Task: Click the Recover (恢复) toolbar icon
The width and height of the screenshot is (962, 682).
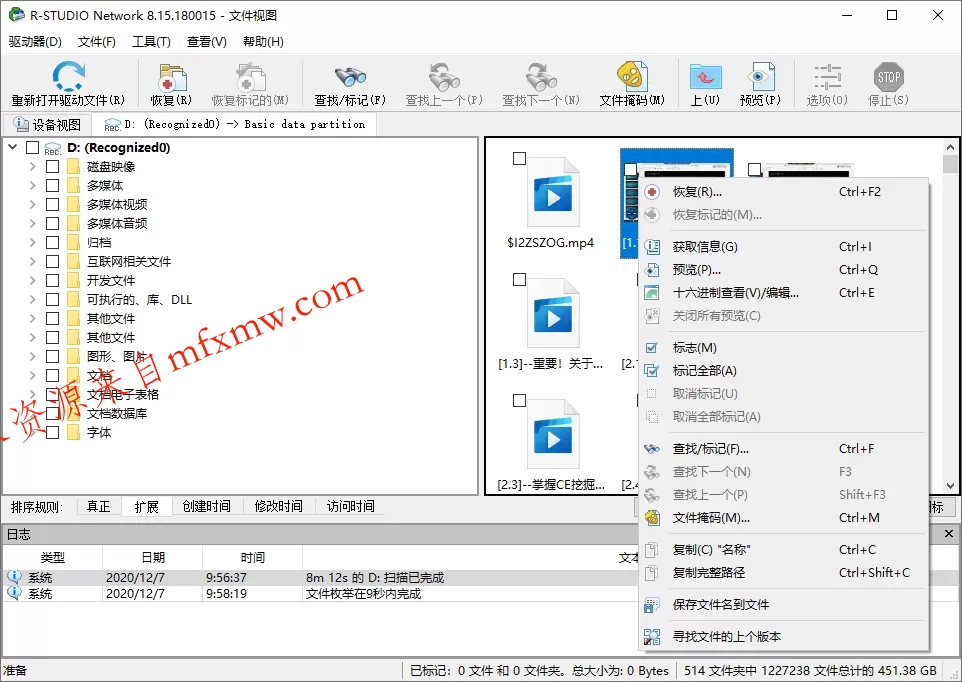Action: tap(172, 77)
